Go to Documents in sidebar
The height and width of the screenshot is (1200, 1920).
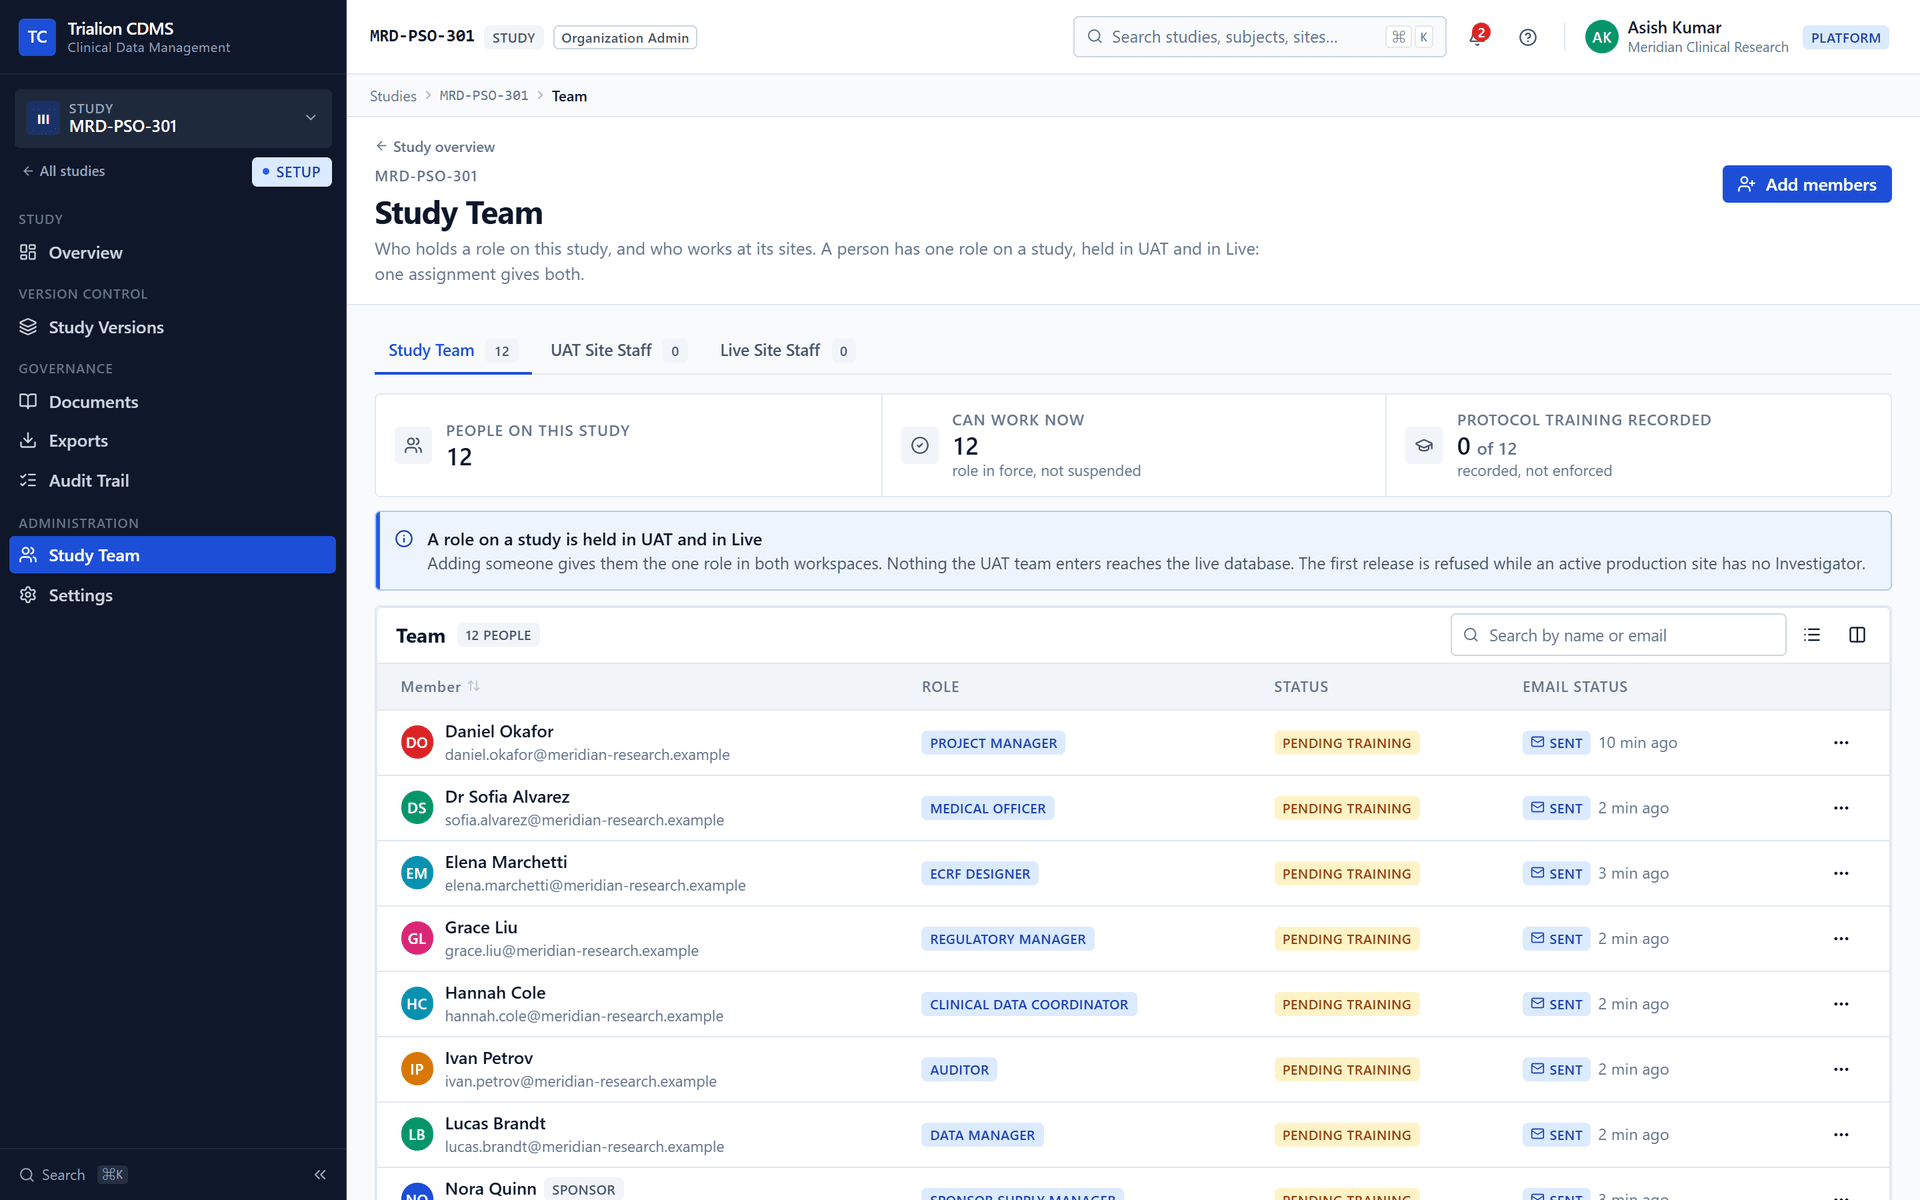[x=172, y=402]
